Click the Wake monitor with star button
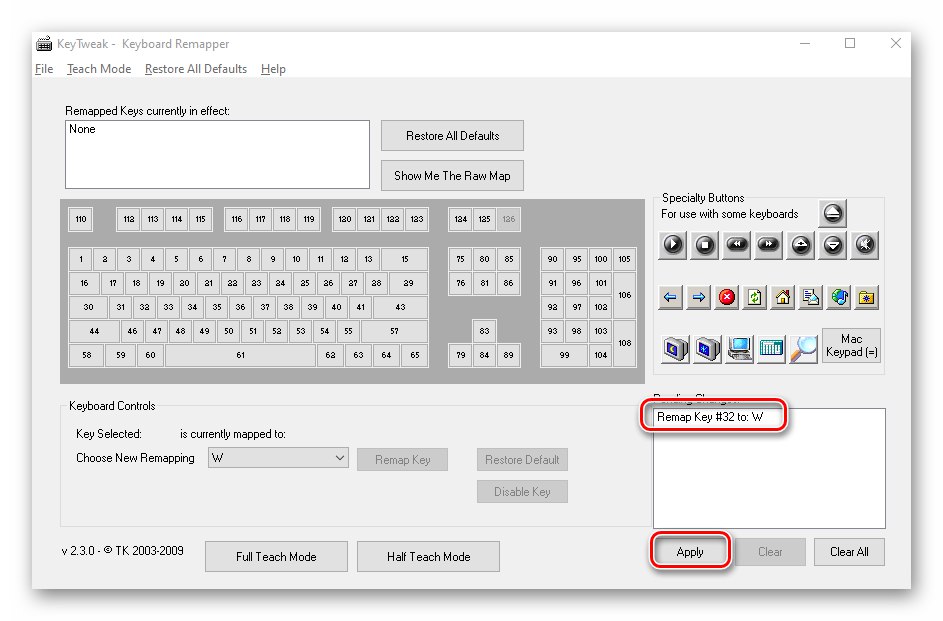 tap(707, 349)
